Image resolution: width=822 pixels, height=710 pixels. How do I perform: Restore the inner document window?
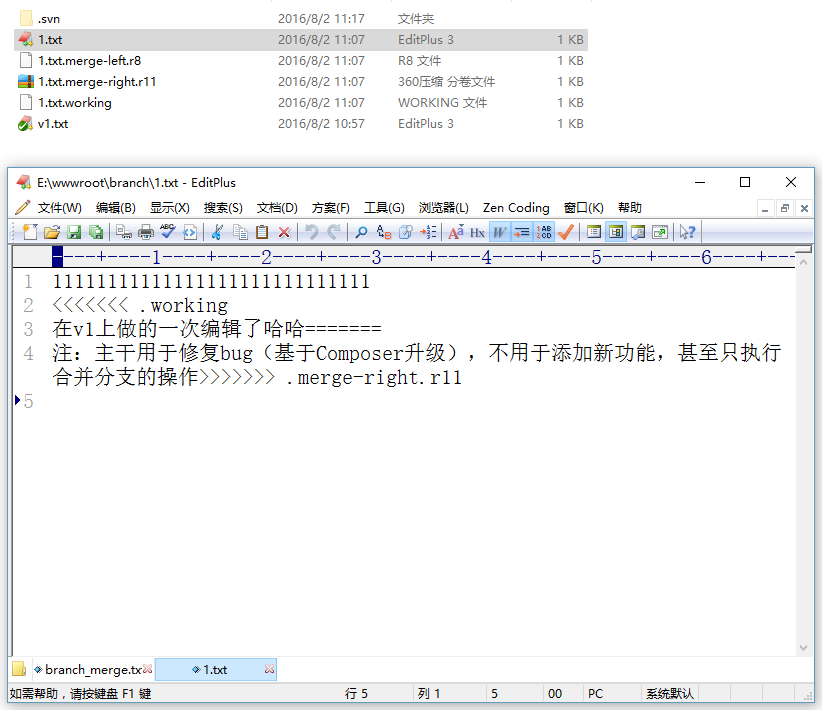(785, 209)
